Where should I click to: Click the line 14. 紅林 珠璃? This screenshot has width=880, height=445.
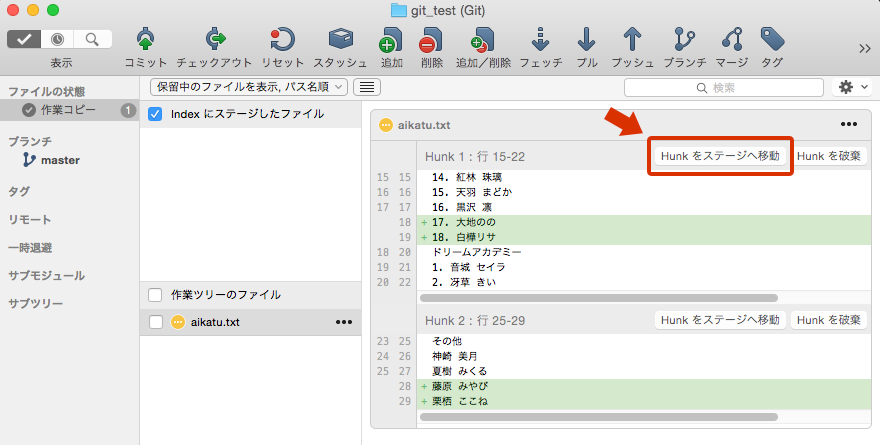click(467, 177)
